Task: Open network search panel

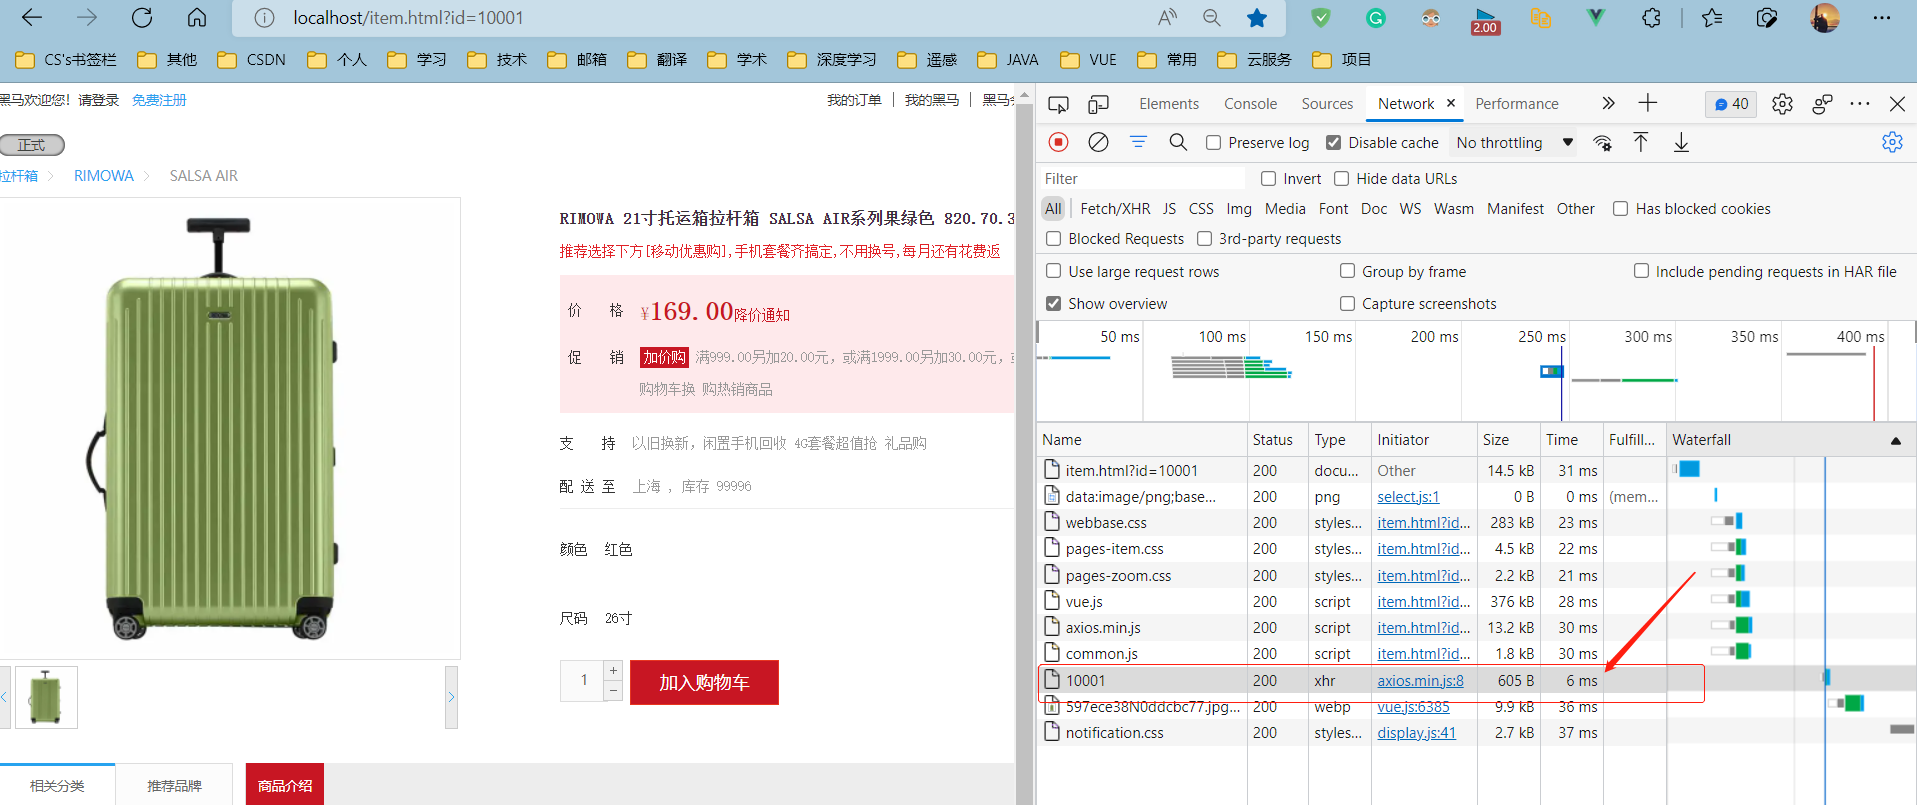Action: coord(1178,142)
